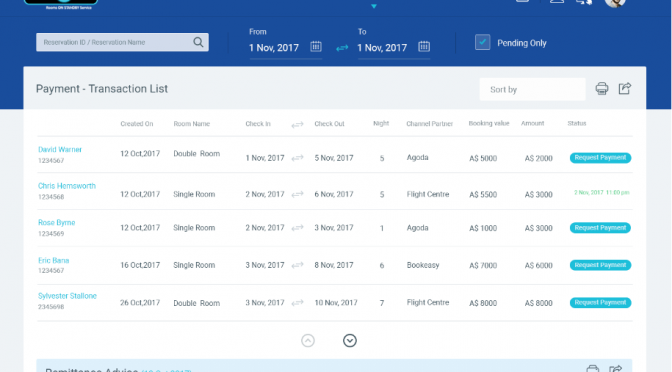Click the Check Out column header

click(x=329, y=124)
